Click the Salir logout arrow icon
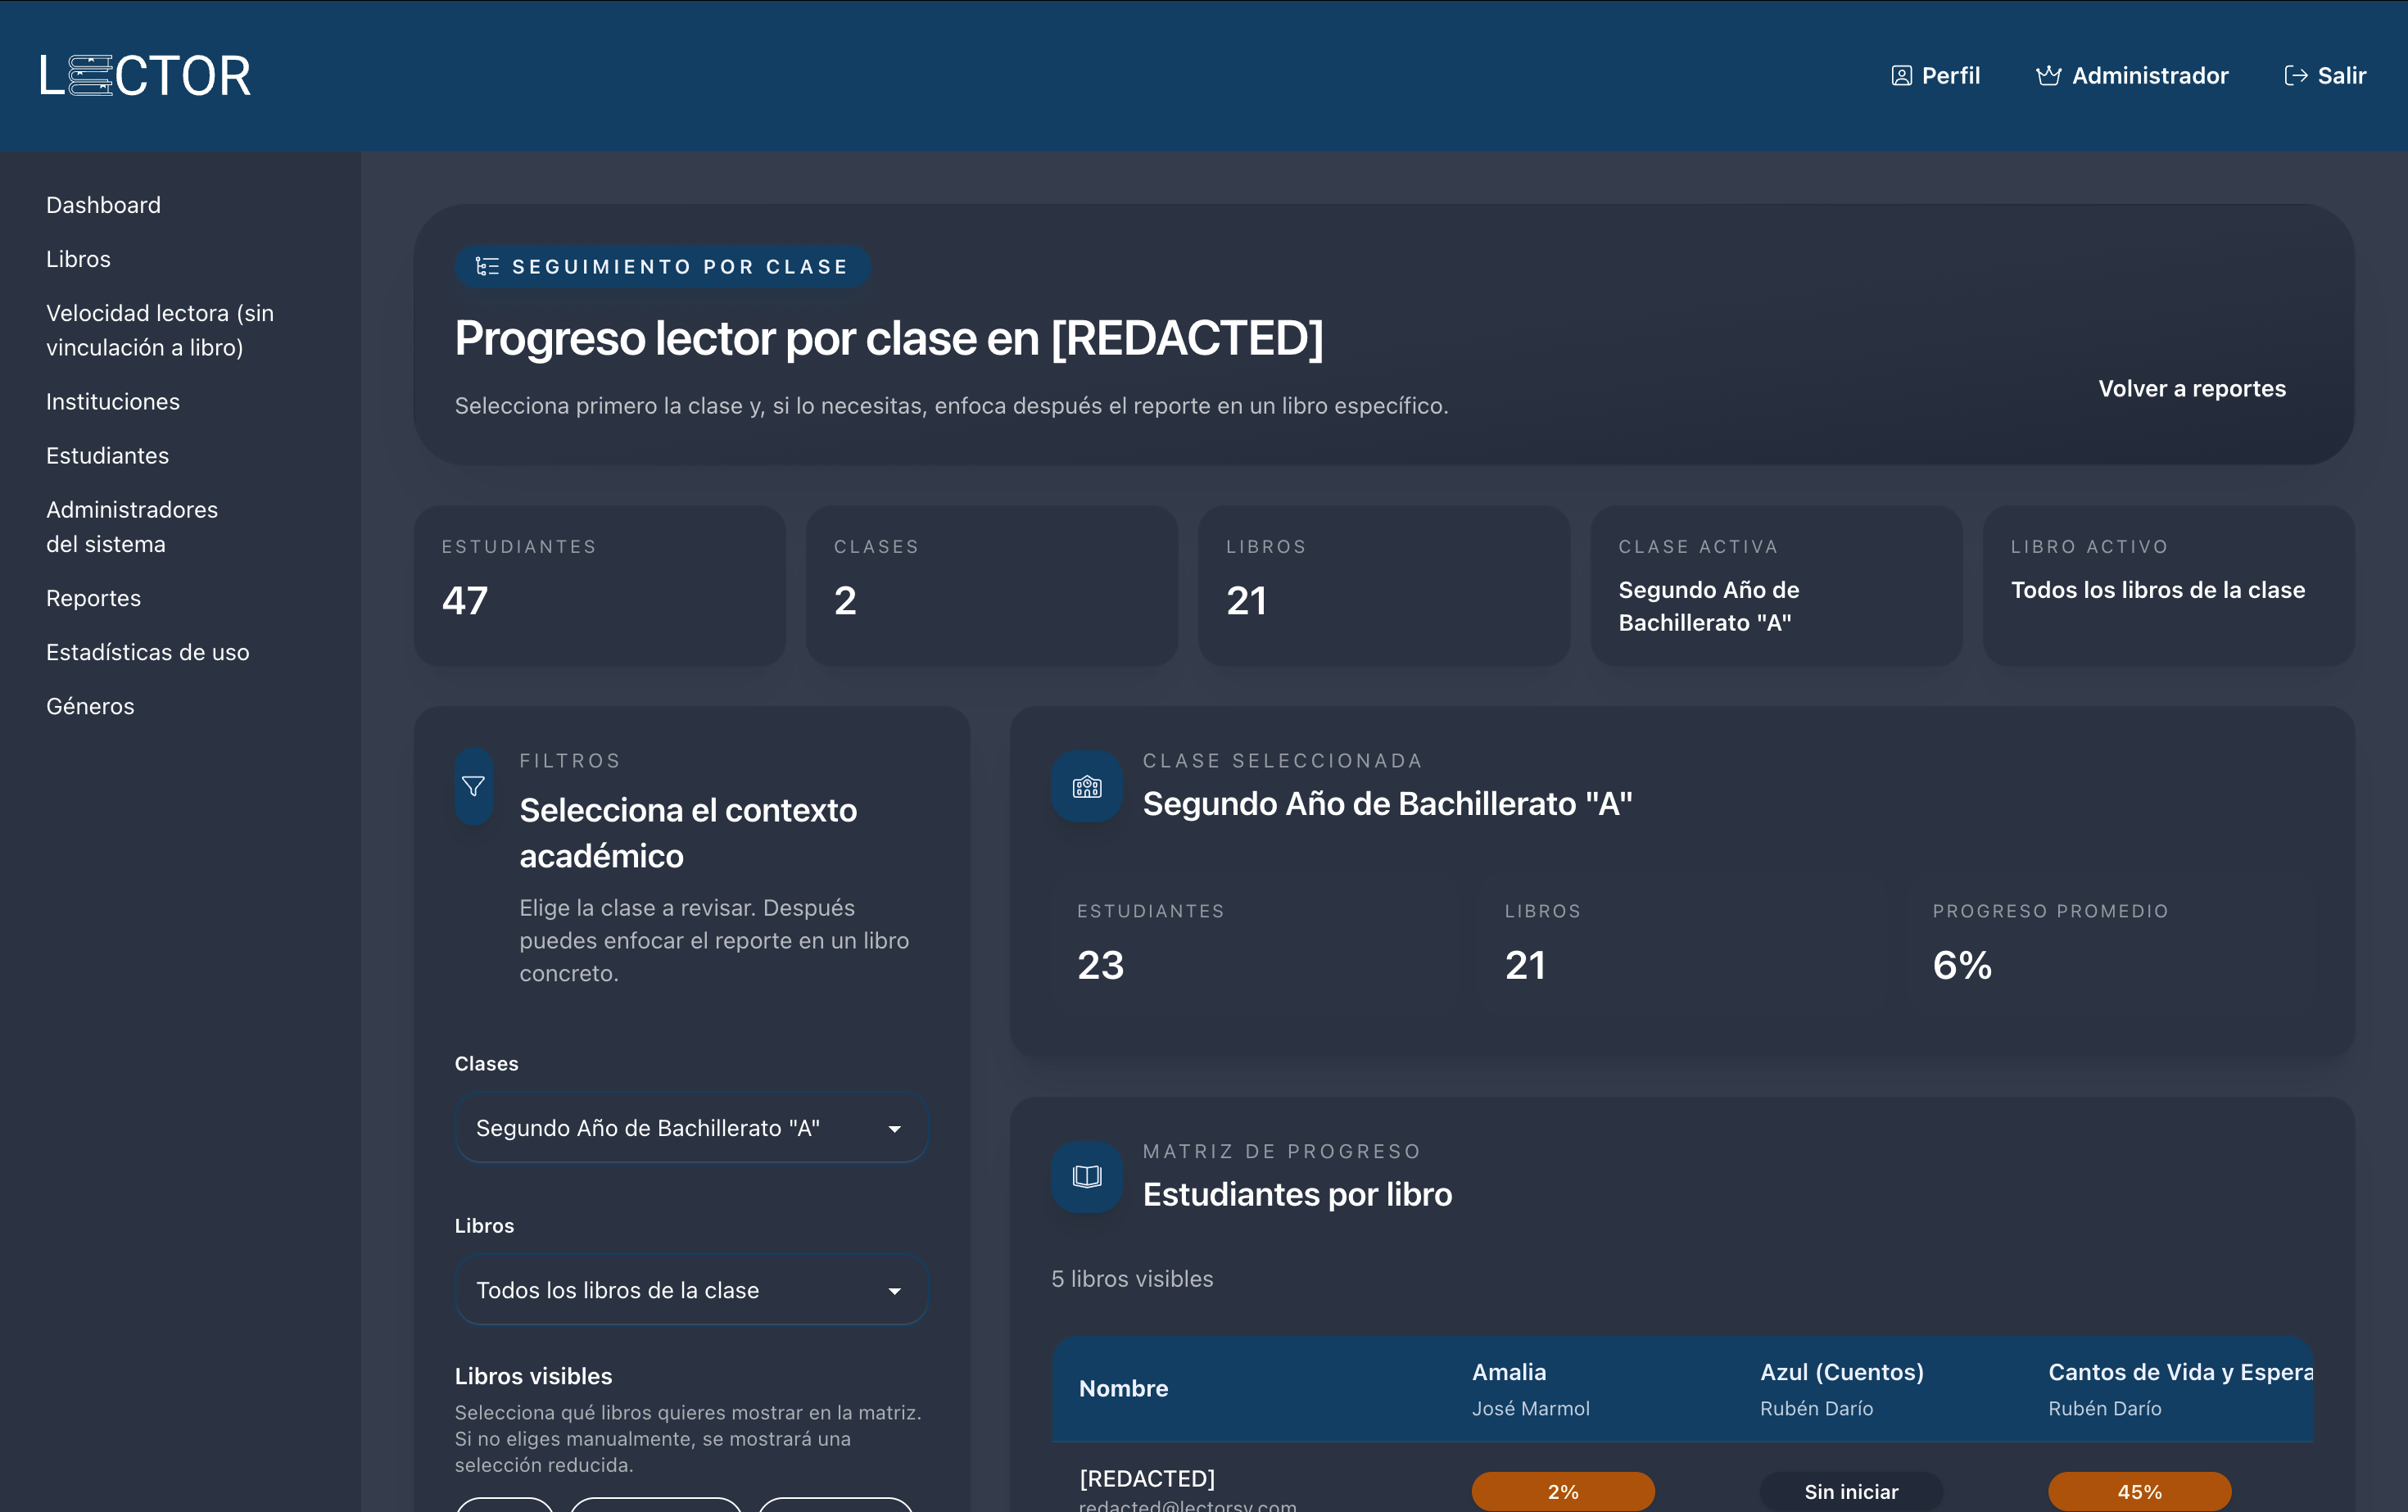The height and width of the screenshot is (1512, 2408). pos(2296,76)
